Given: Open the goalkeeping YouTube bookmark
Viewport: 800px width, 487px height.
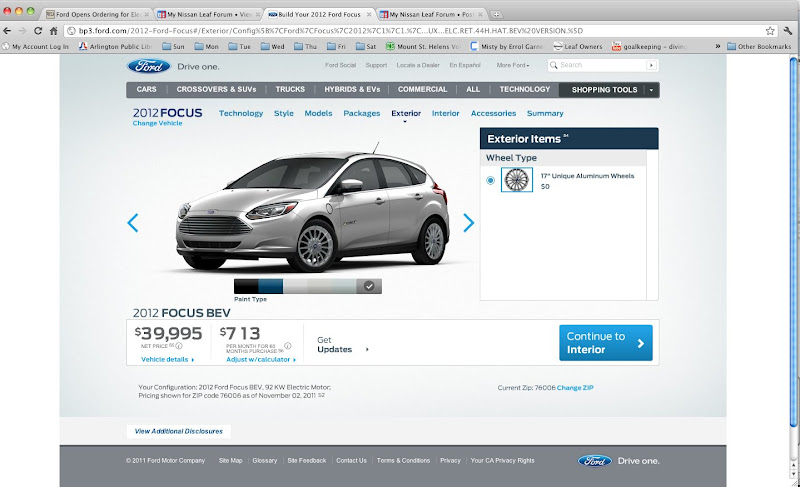Looking at the screenshot, I should [x=649, y=46].
